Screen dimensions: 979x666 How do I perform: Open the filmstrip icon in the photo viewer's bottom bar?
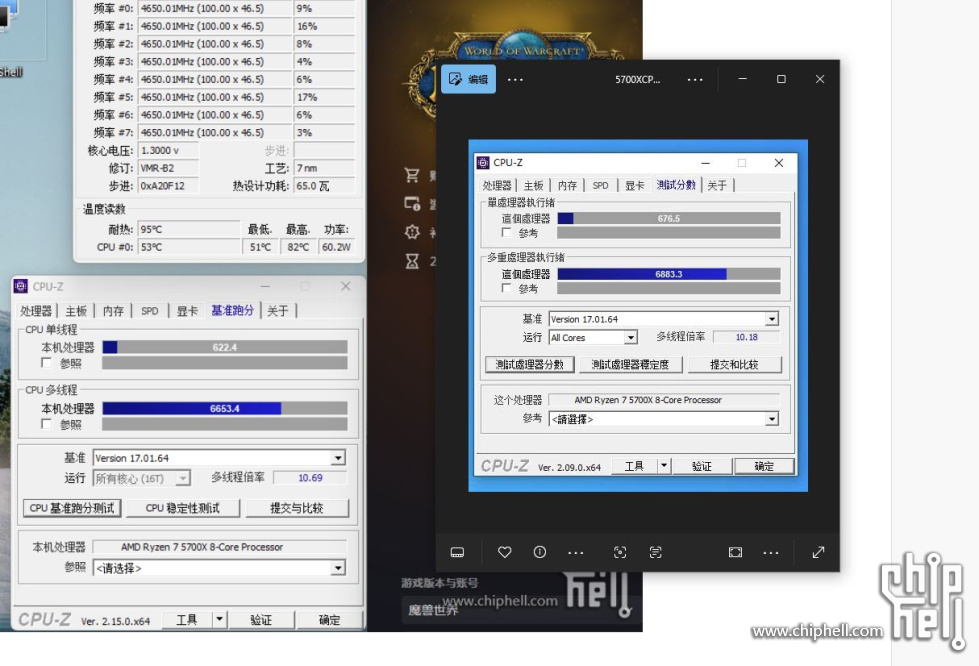click(457, 552)
